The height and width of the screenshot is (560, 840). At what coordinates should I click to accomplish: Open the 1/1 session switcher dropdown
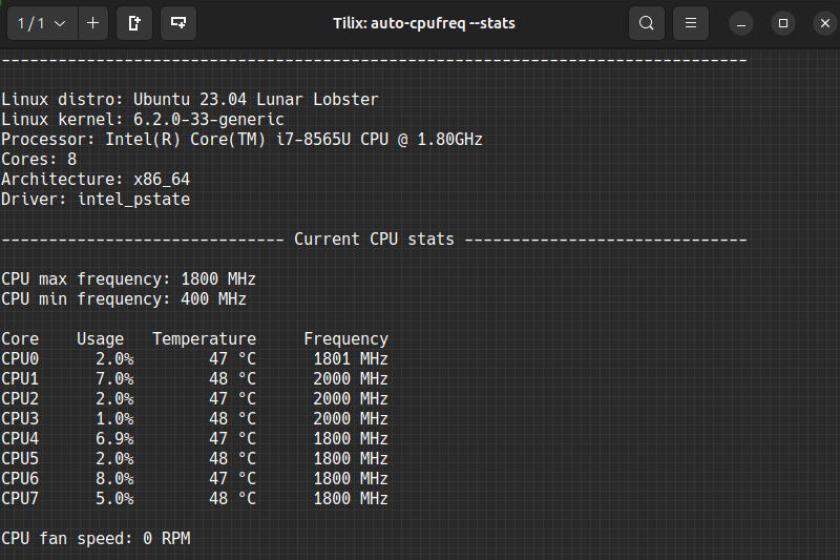[x=42, y=23]
